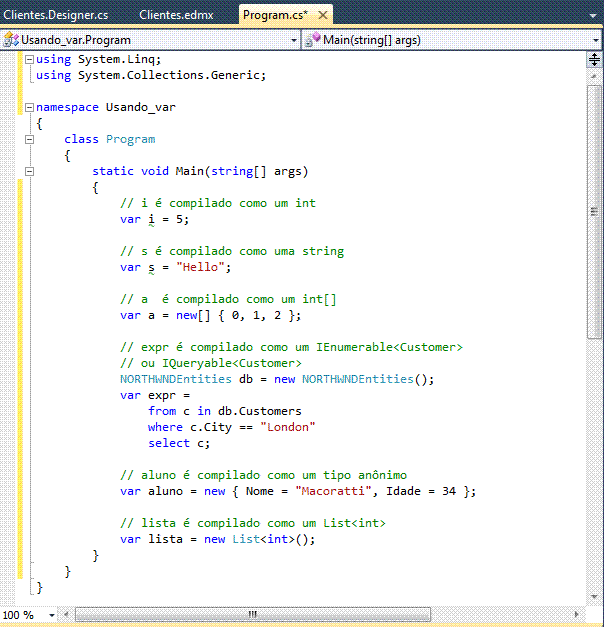604x627 pixels.
Task: Click the comment '// ou IQueryable<Customer>'
Action: 211,363
